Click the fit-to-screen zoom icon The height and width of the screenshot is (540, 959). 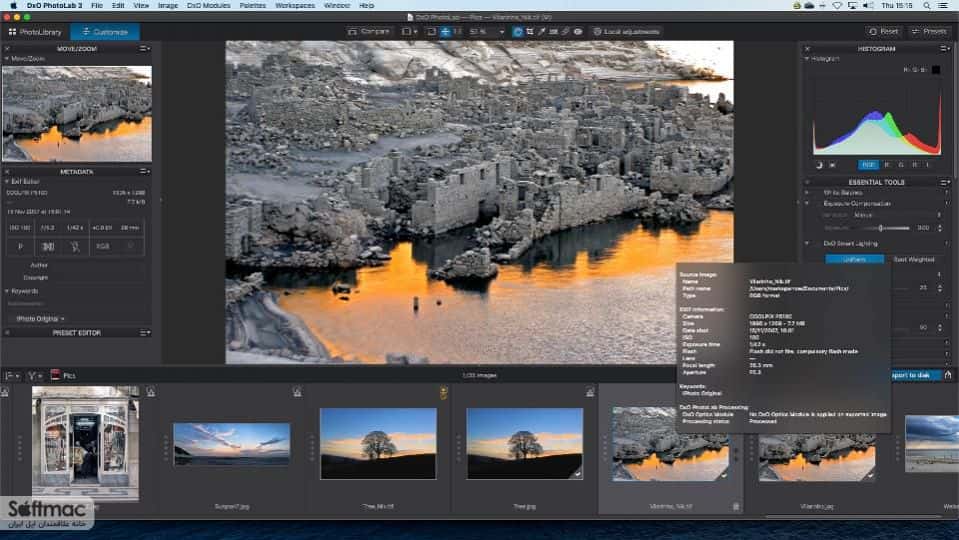tap(432, 31)
